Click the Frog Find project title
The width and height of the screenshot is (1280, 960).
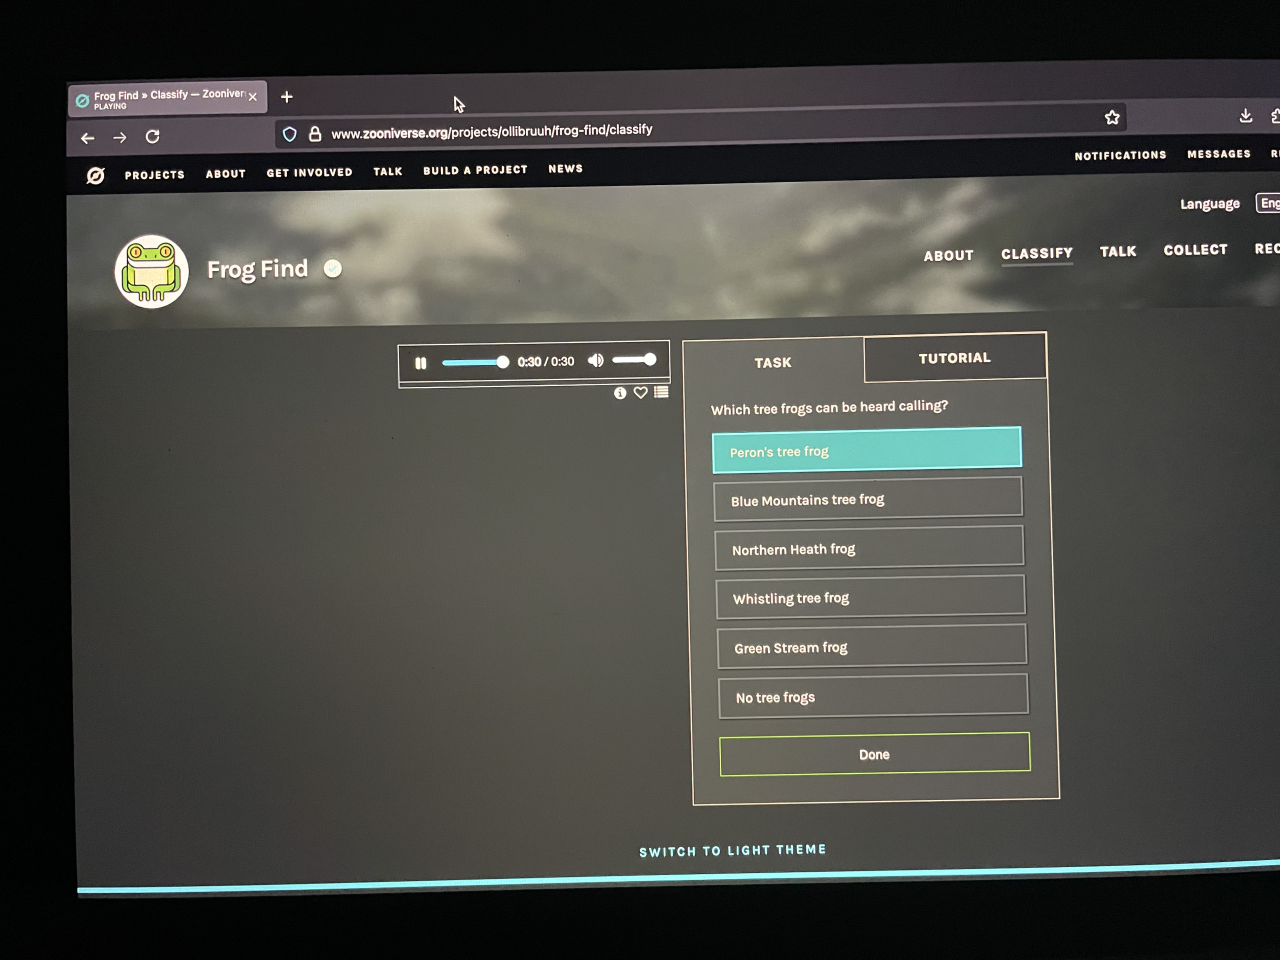click(257, 269)
